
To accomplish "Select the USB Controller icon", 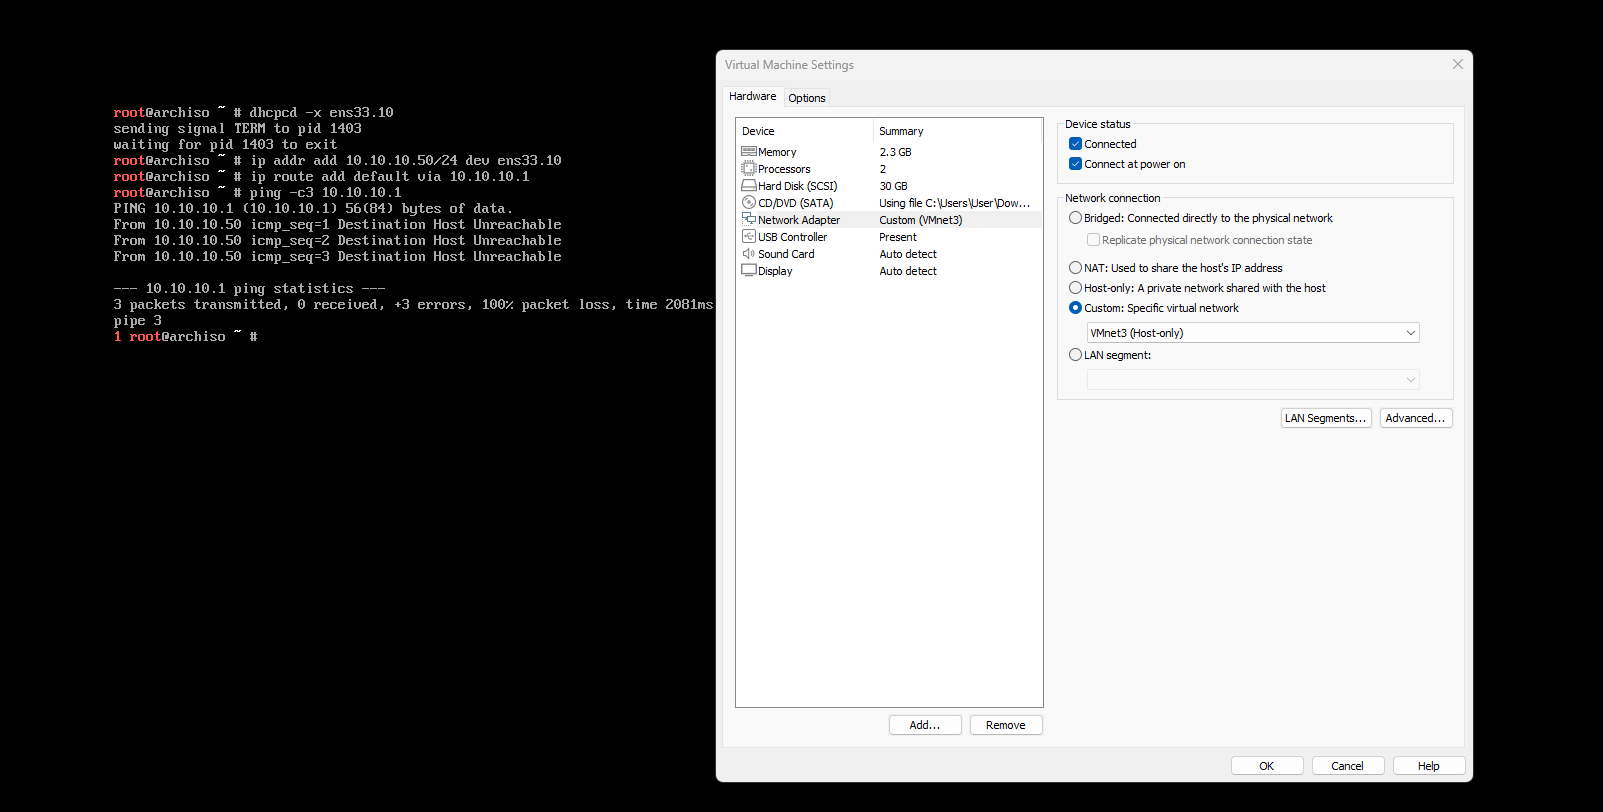I will (748, 237).
